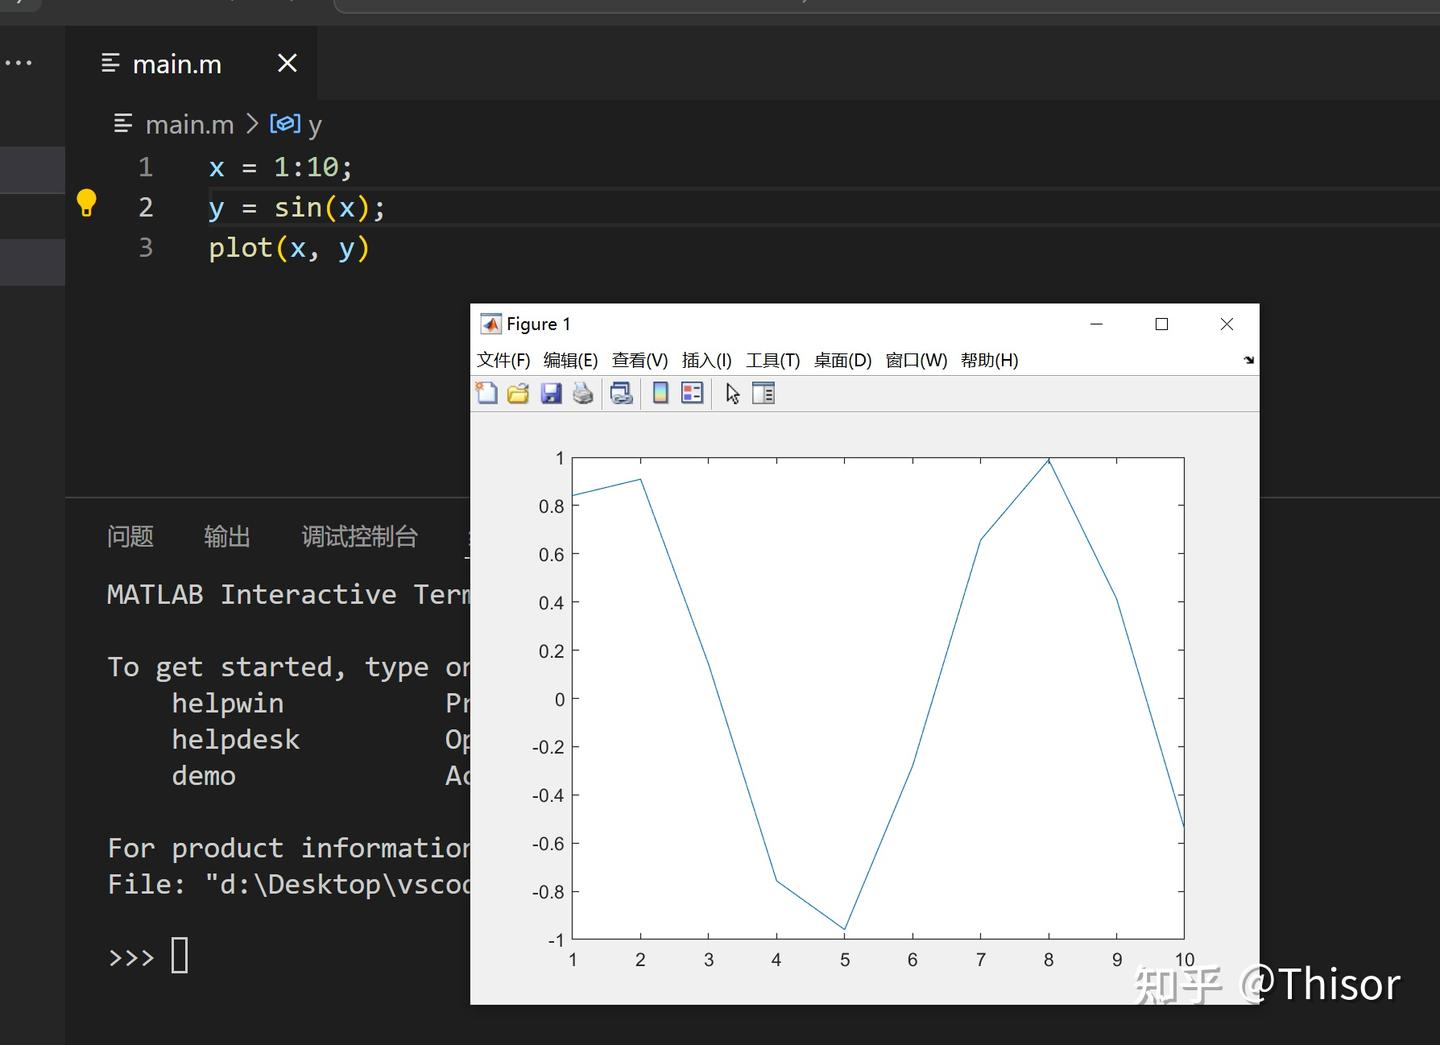Open a figure file using Open icon
This screenshot has width=1440, height=1045.
tap(518, 393)
